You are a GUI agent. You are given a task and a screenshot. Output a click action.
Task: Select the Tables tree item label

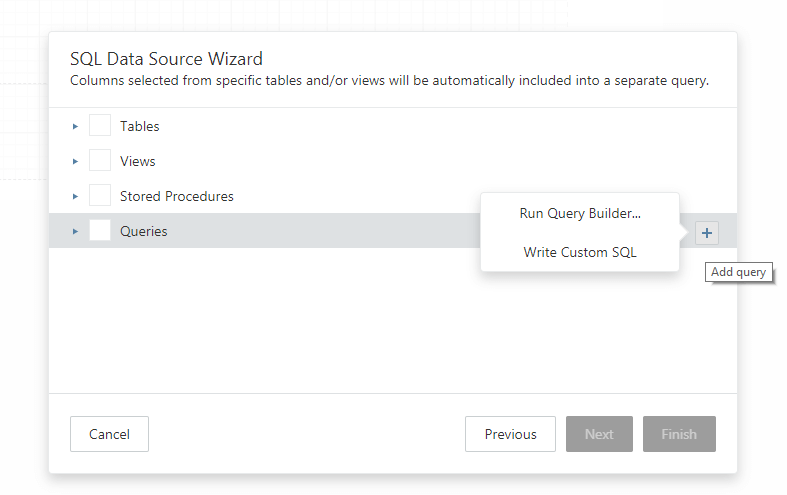coord(140,126)
